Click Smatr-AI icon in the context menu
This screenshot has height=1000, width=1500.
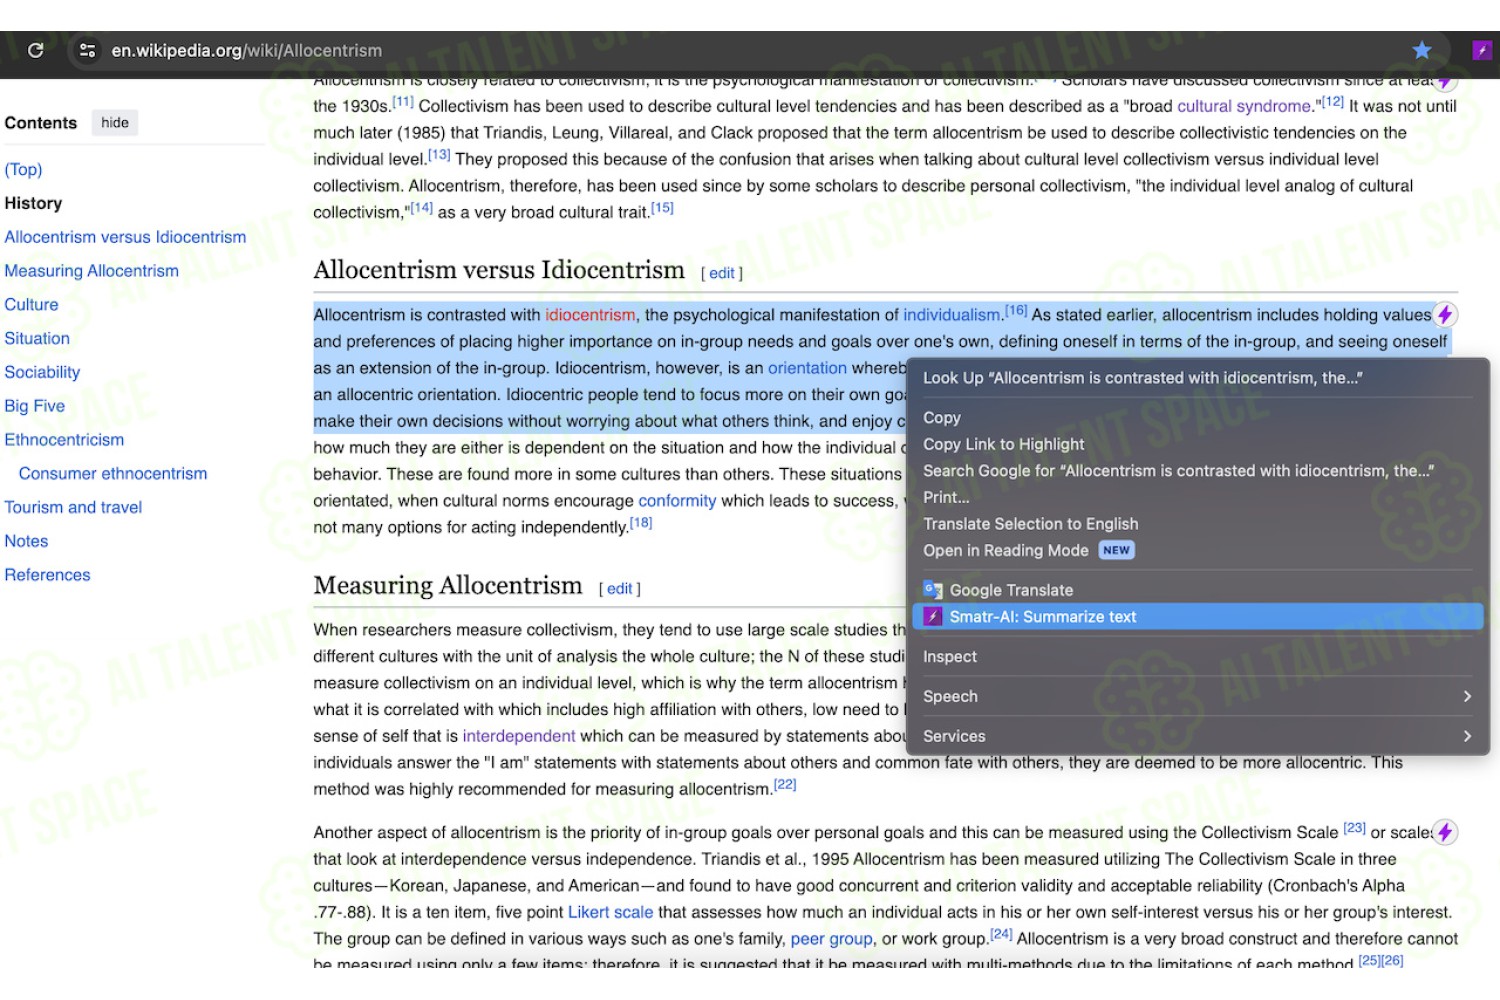coord(933,617)
